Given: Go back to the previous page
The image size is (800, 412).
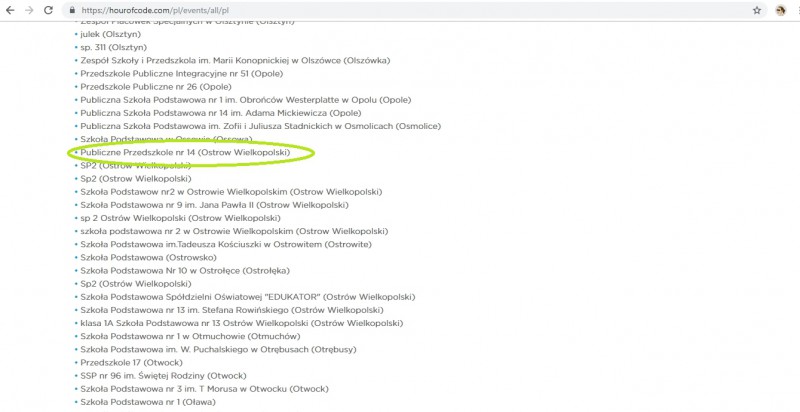Looking at the screenshot, I should tap(10, 10).
